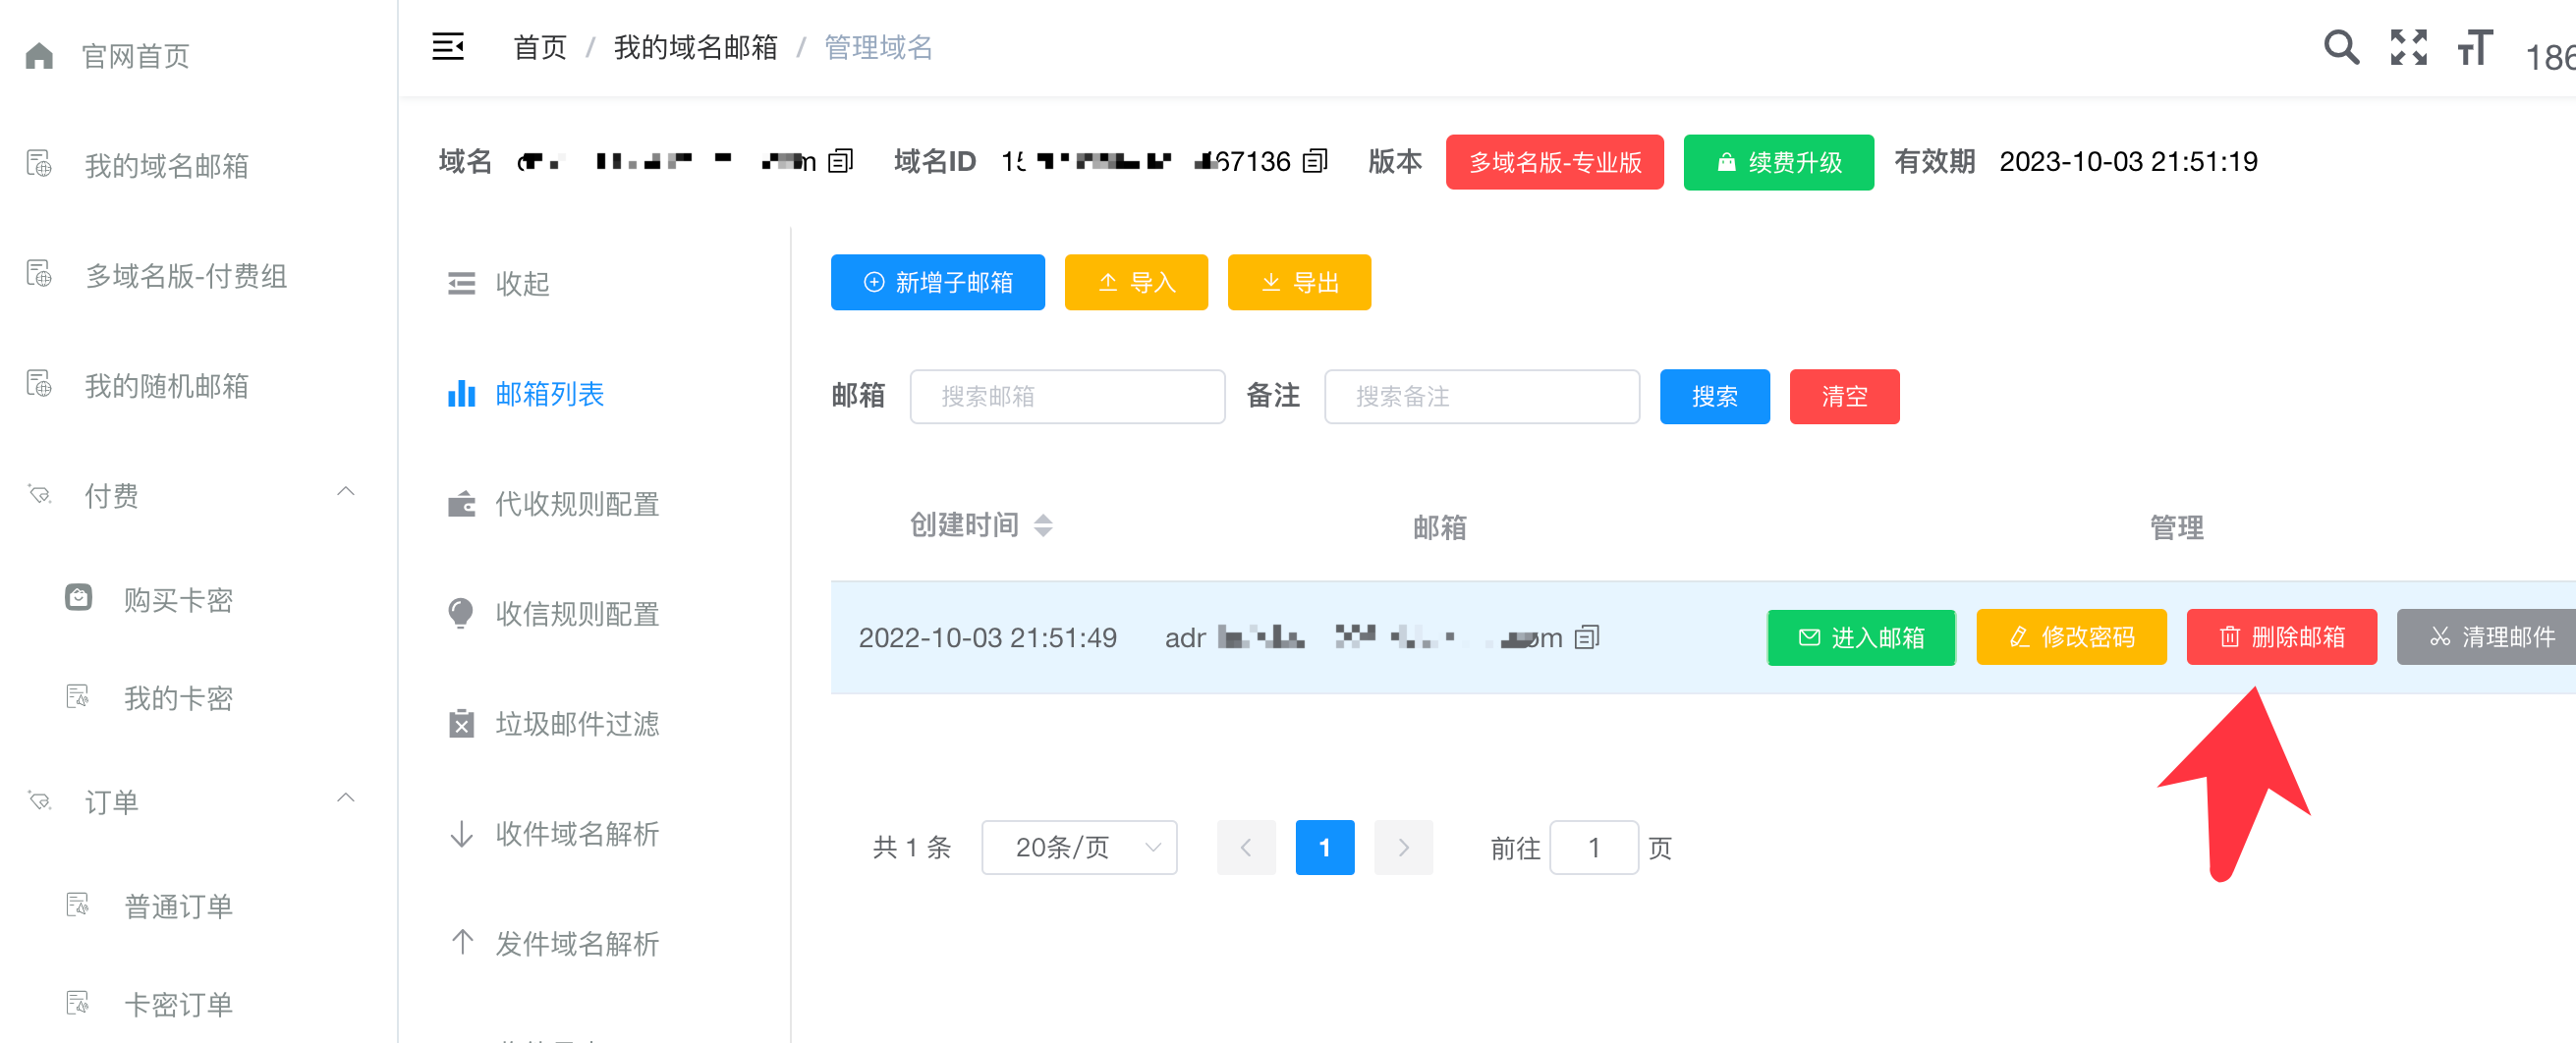Click 多域名版-专业版 version badge
The image size is (2576, 1043).
pyautogui.click(x=1554, y=162)
